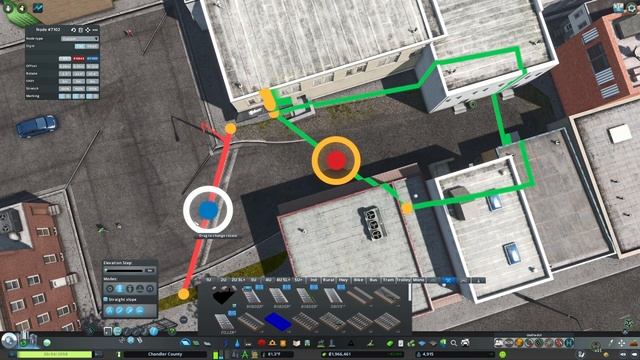Click the first Stretch value field

click(65, 89)
